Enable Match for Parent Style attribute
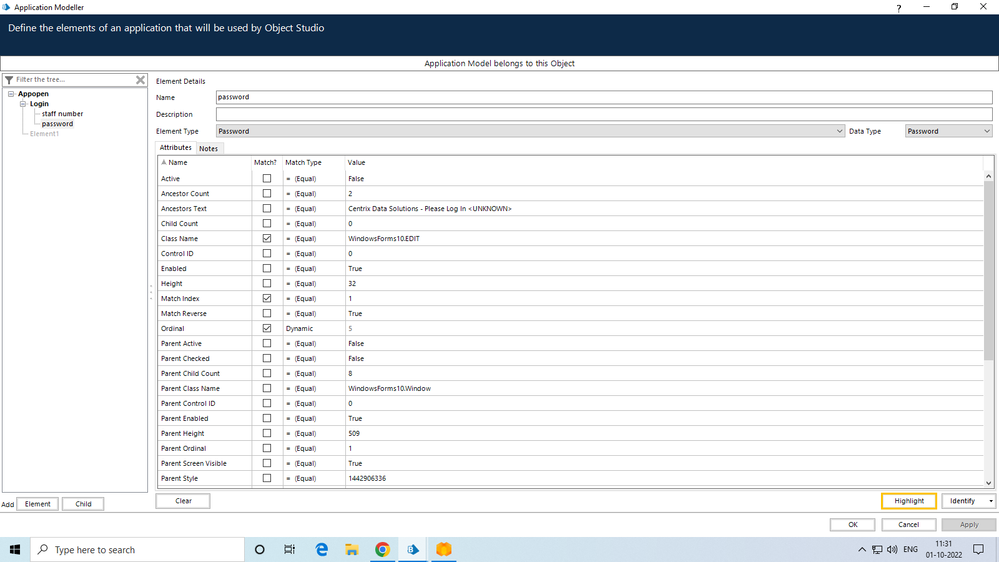Screen dimensions: 999x562 pyautogui.click(x=266, y=478)
